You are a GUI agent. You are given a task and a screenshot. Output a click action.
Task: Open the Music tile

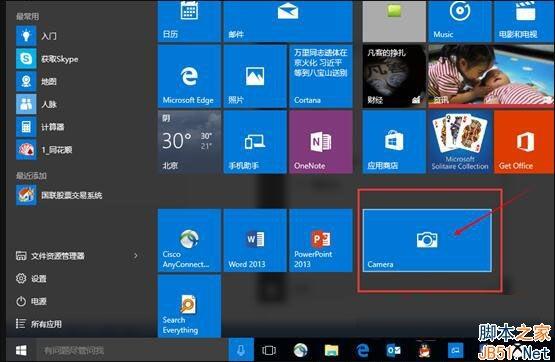coord(460,21)
